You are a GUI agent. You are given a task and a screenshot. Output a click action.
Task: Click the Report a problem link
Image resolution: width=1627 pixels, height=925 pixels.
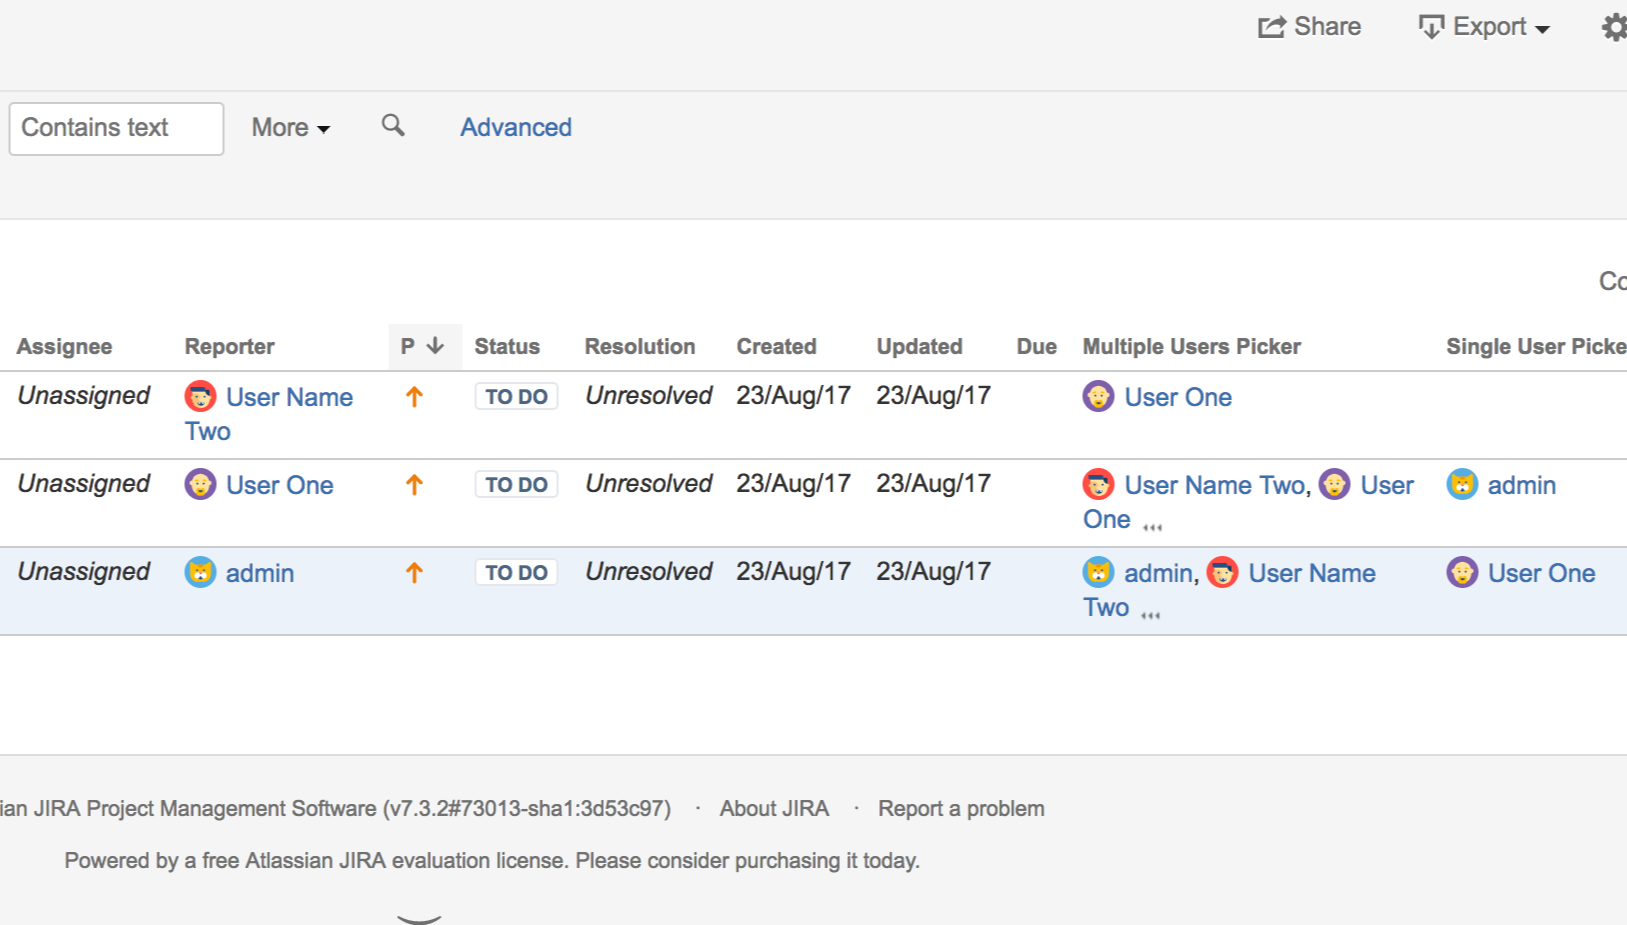961,809
